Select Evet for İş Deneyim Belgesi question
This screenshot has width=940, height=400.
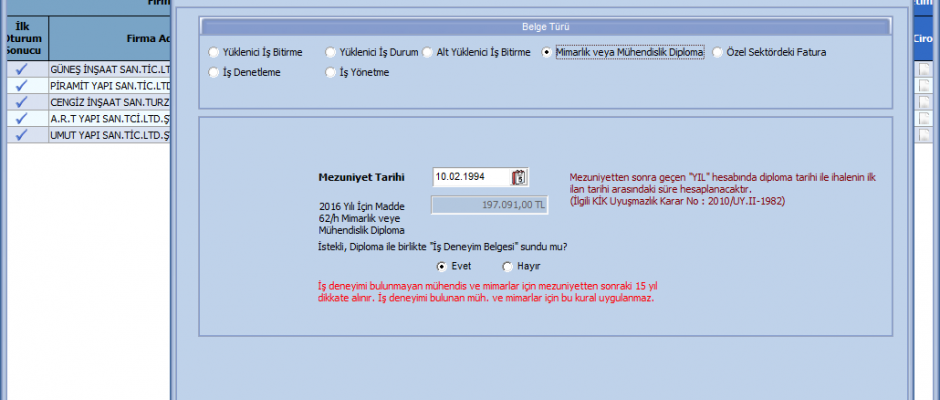[x=443, y=267]
